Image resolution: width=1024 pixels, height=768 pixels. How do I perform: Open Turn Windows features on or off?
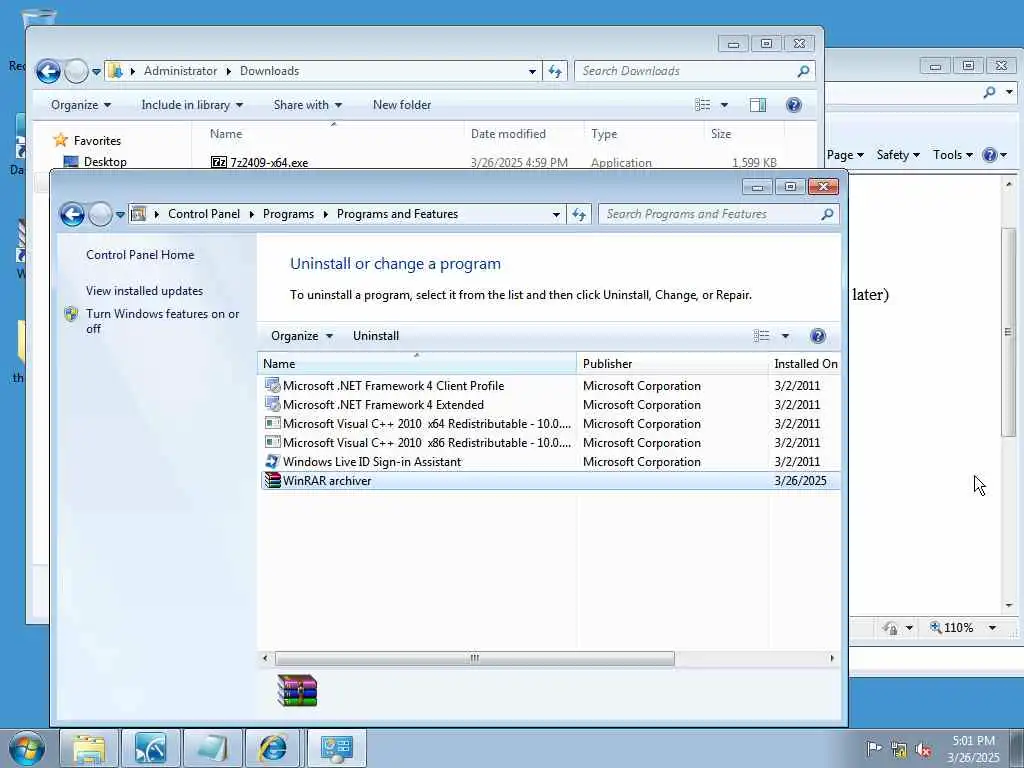pyautogui.click(x=163, y=321)
